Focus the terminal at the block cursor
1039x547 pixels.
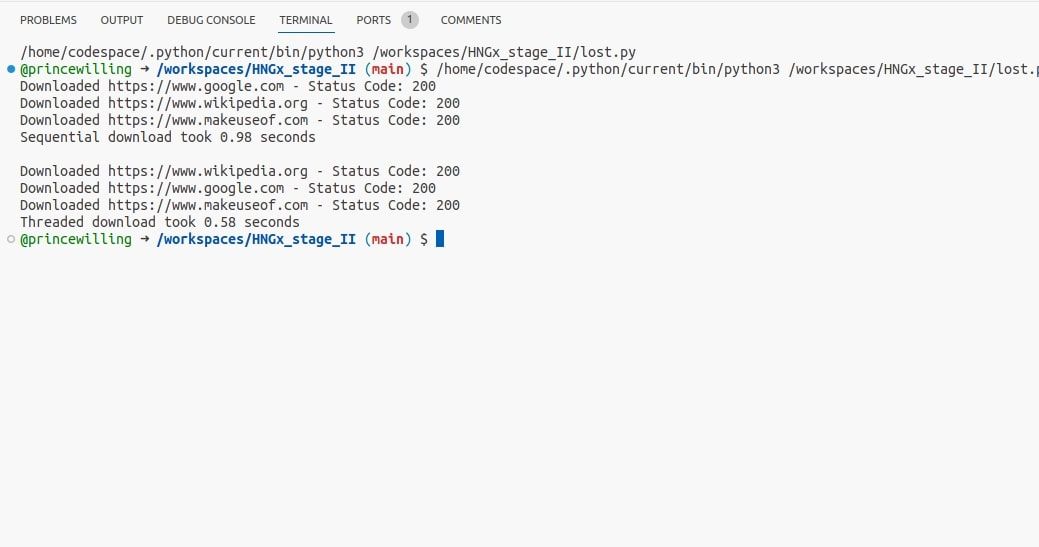[440, 239]
